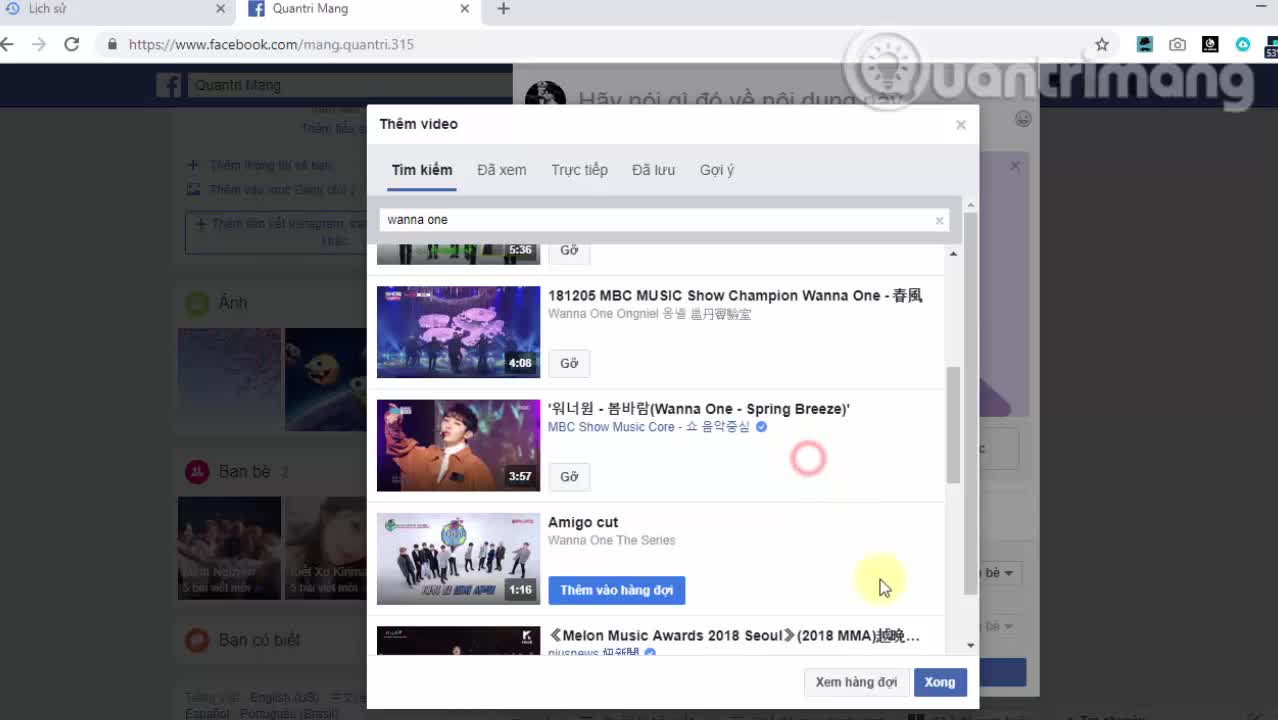Close the purple panel behind dialog
Screen dimensions: 1278x720
(x=1015, y=166)
